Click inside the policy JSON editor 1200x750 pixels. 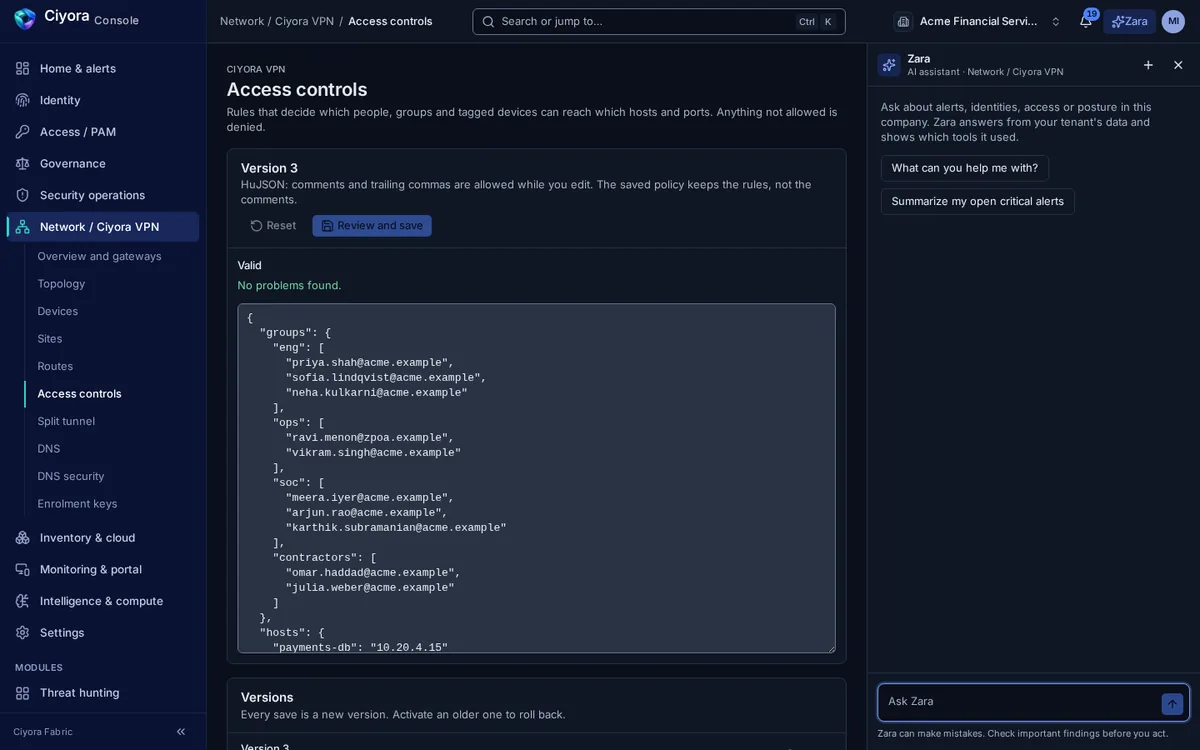point(536,478)
